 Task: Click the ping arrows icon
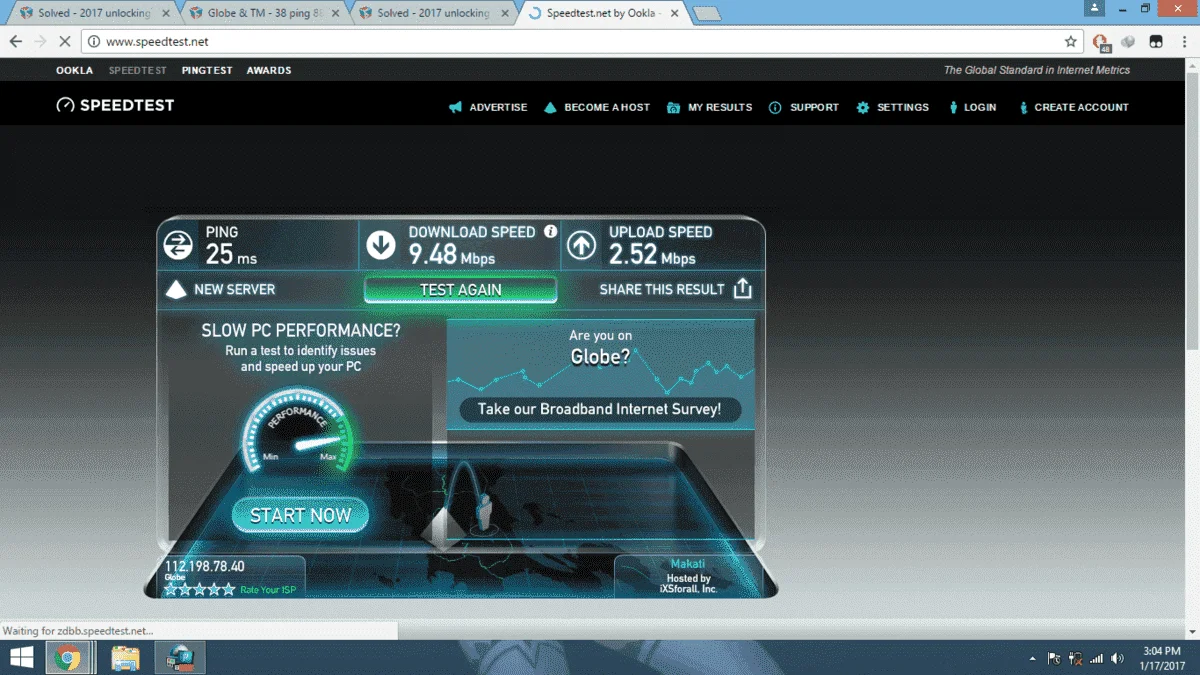pos(178,245)
